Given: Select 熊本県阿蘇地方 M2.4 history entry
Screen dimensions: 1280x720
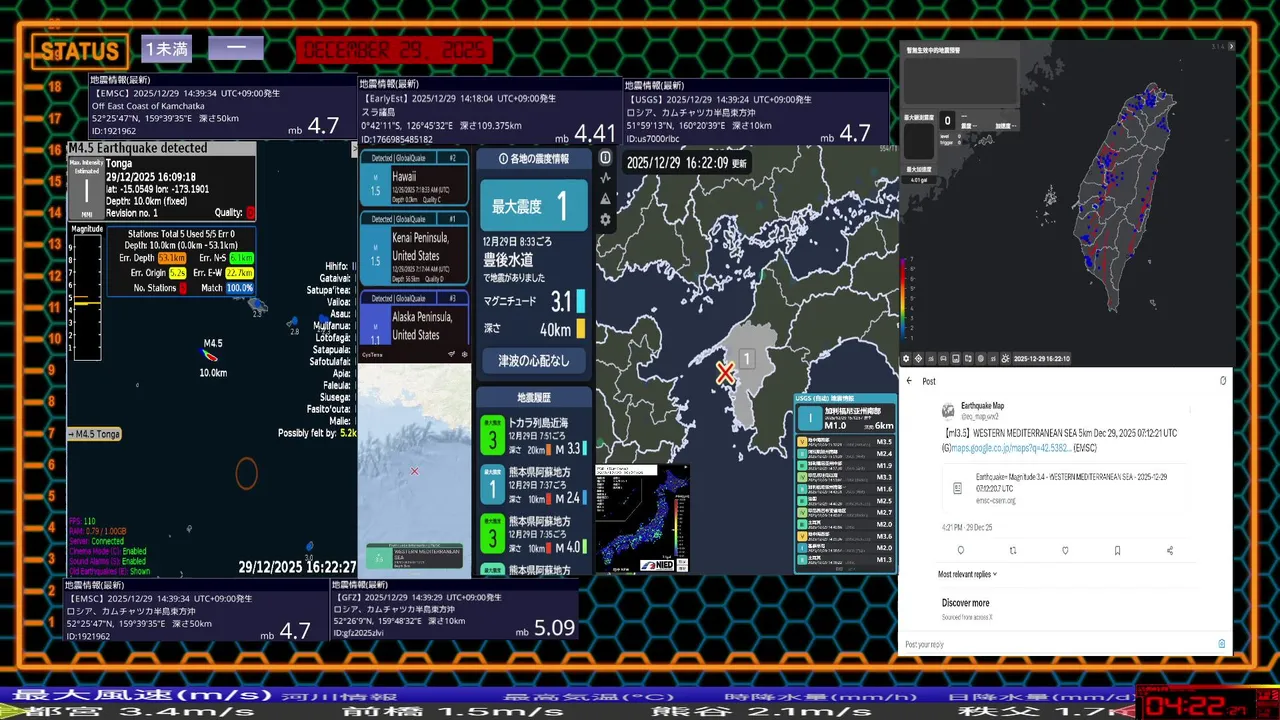Looking at the screenshot, I should pyautogui.click(x=535, y=484).
